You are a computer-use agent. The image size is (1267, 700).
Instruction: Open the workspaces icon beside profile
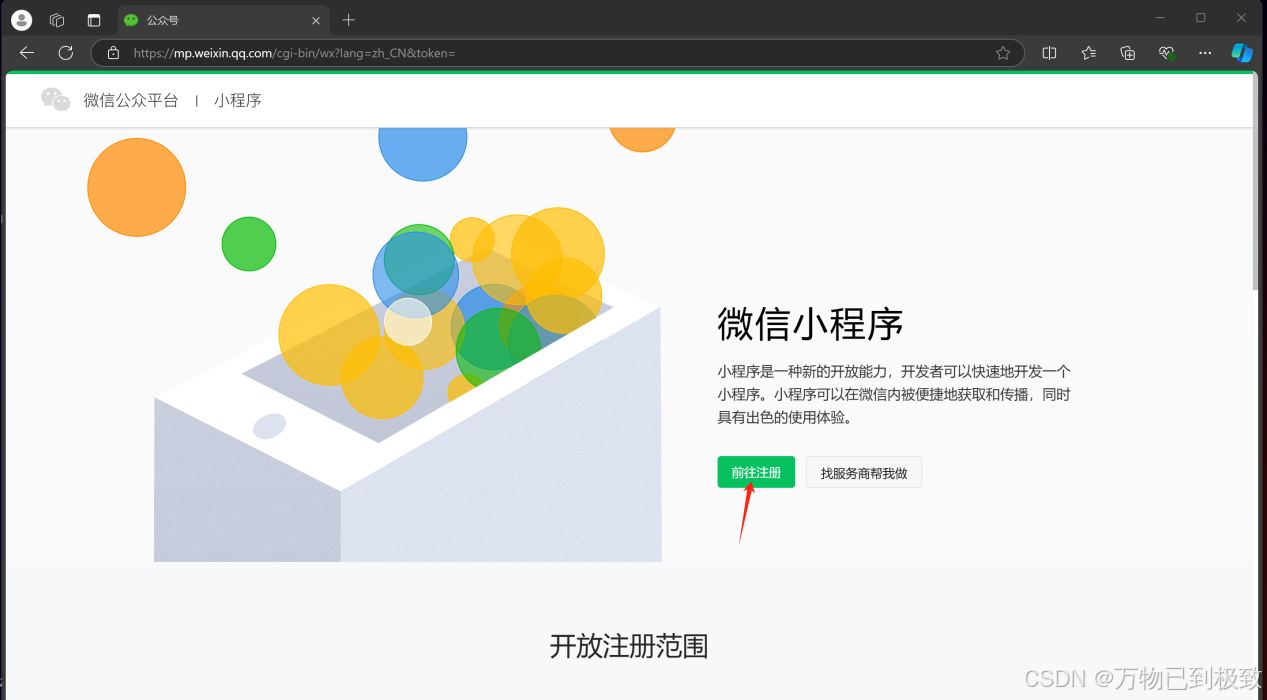point(57,20)
